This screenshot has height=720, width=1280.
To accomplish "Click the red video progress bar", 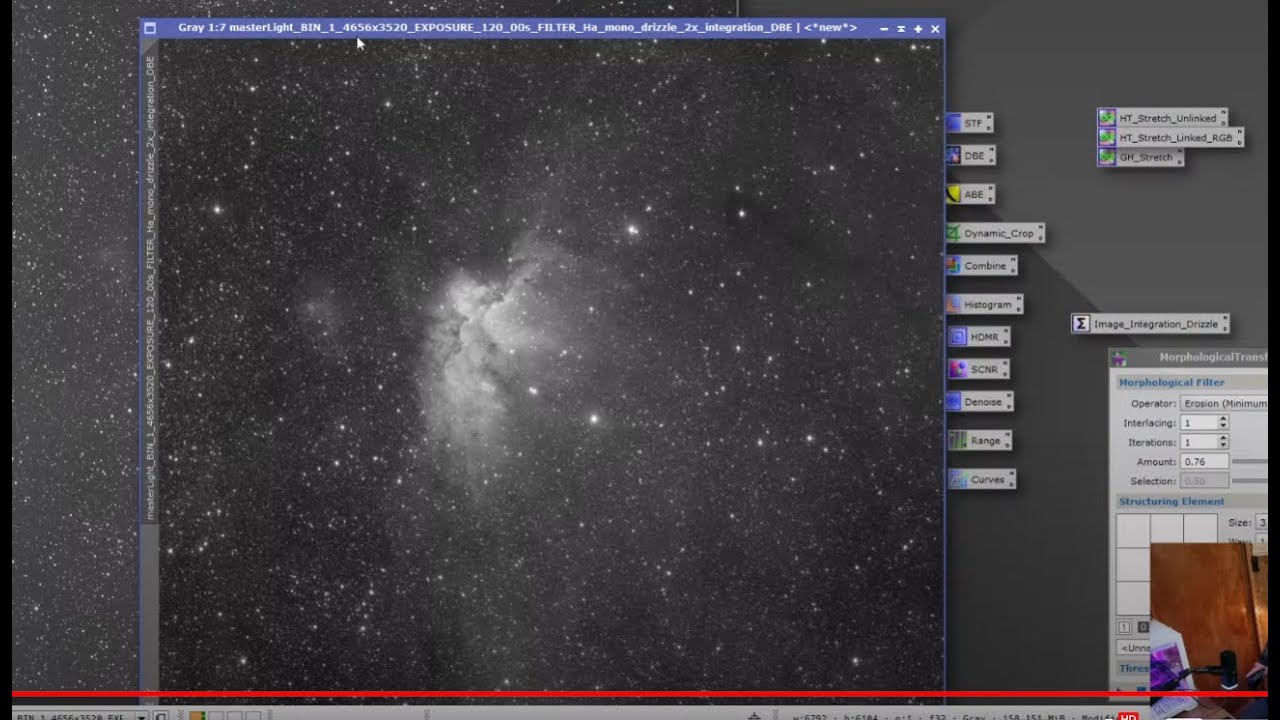I will click(x=640, y=692).
